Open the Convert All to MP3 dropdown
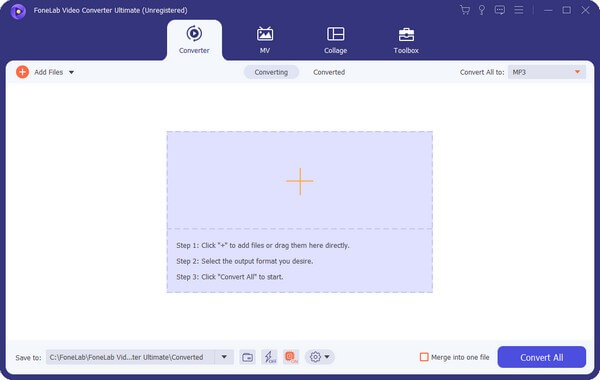 546,72
